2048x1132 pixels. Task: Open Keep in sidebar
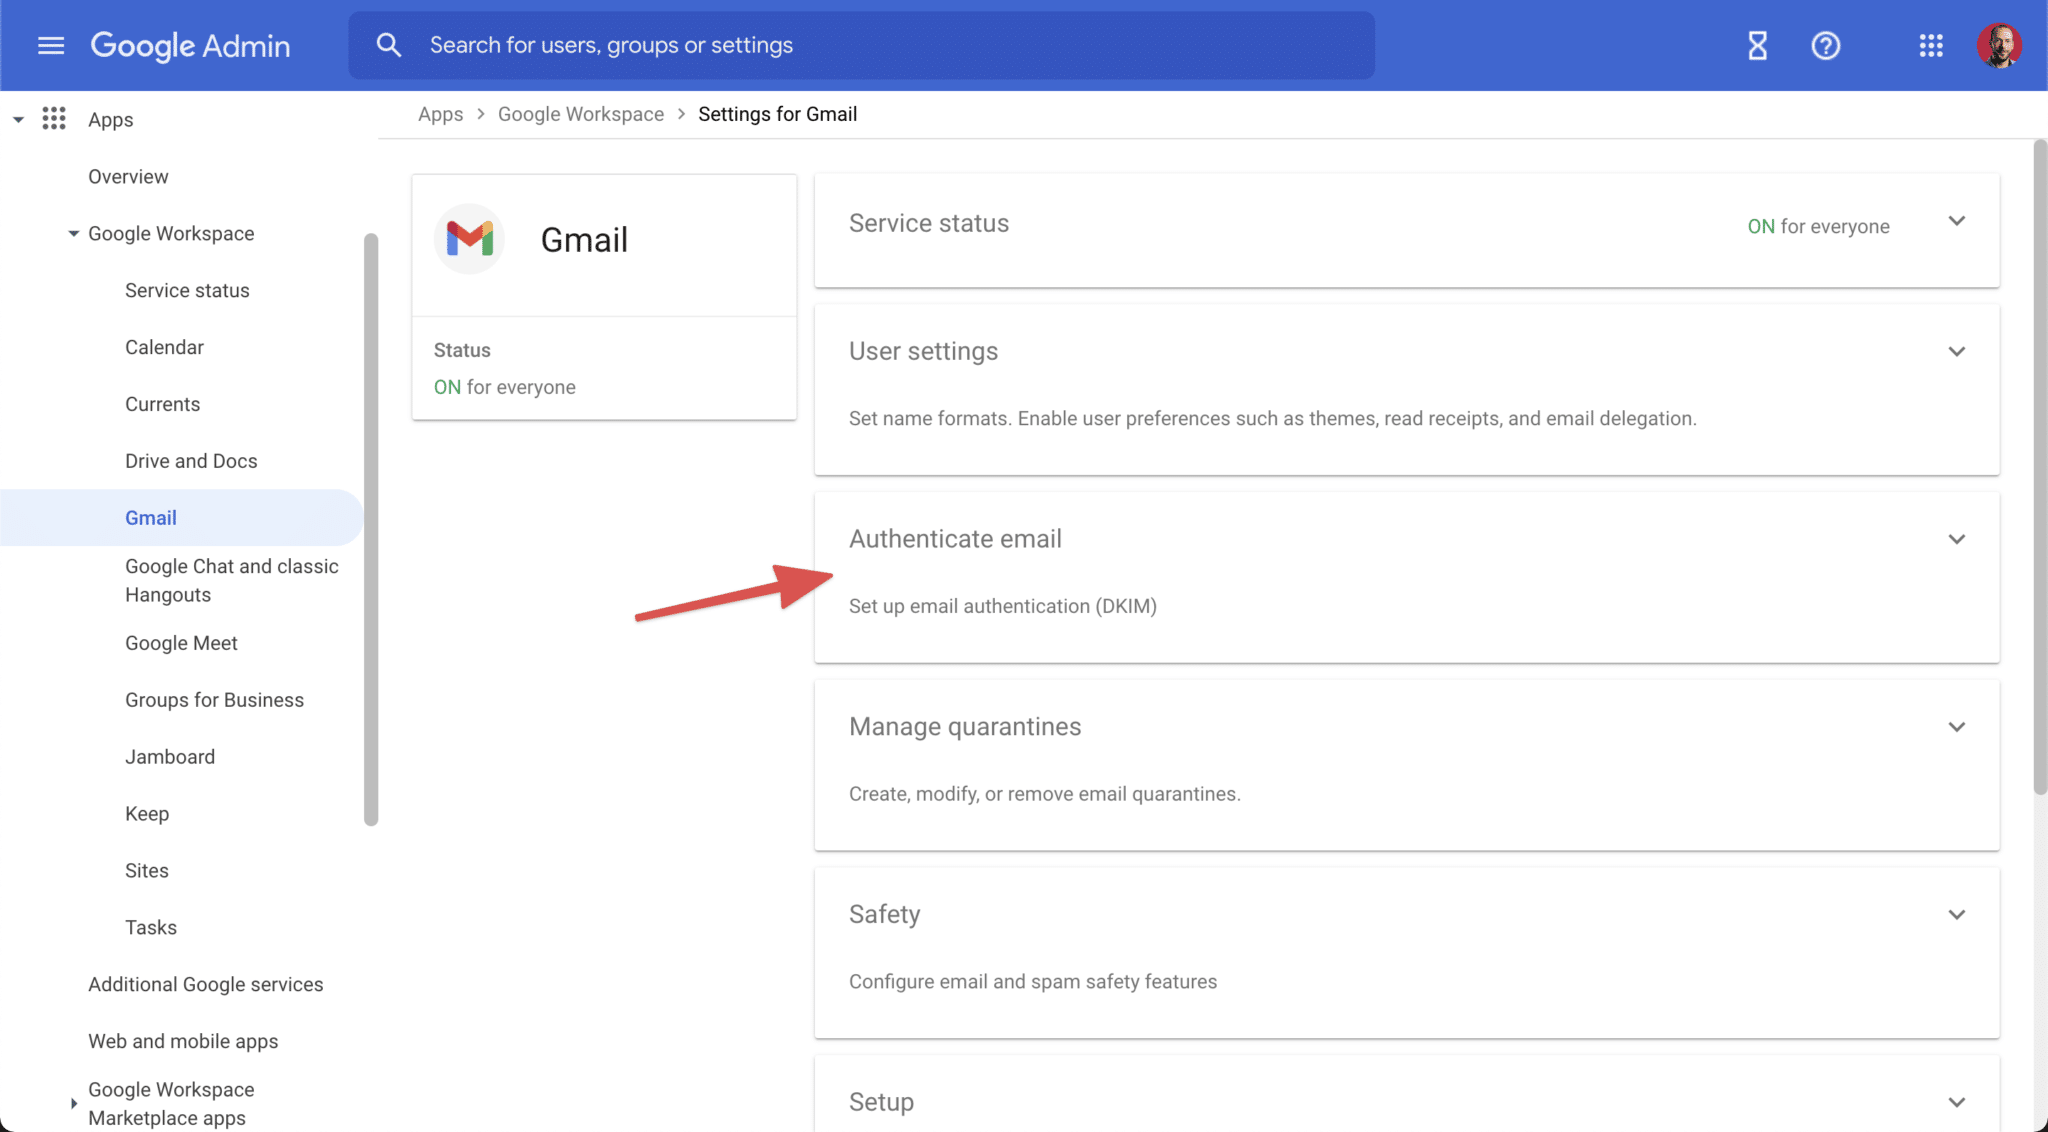pyautogui.click(x=147, y=814)
